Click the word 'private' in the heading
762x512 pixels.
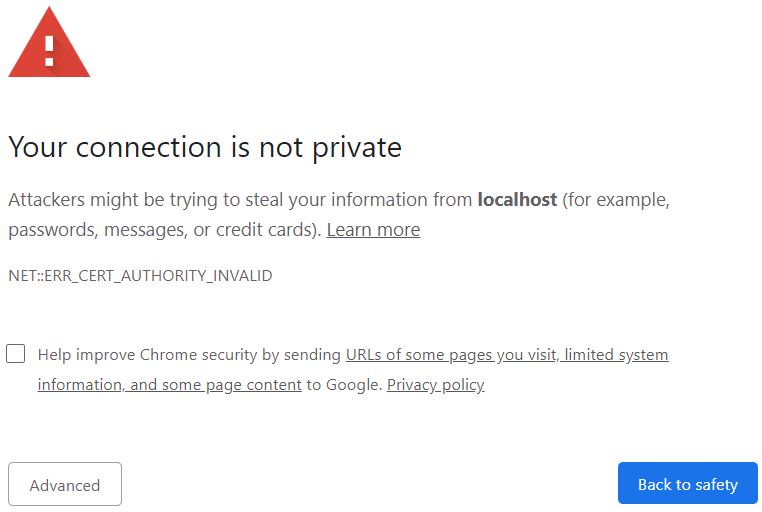click(357, 148)
